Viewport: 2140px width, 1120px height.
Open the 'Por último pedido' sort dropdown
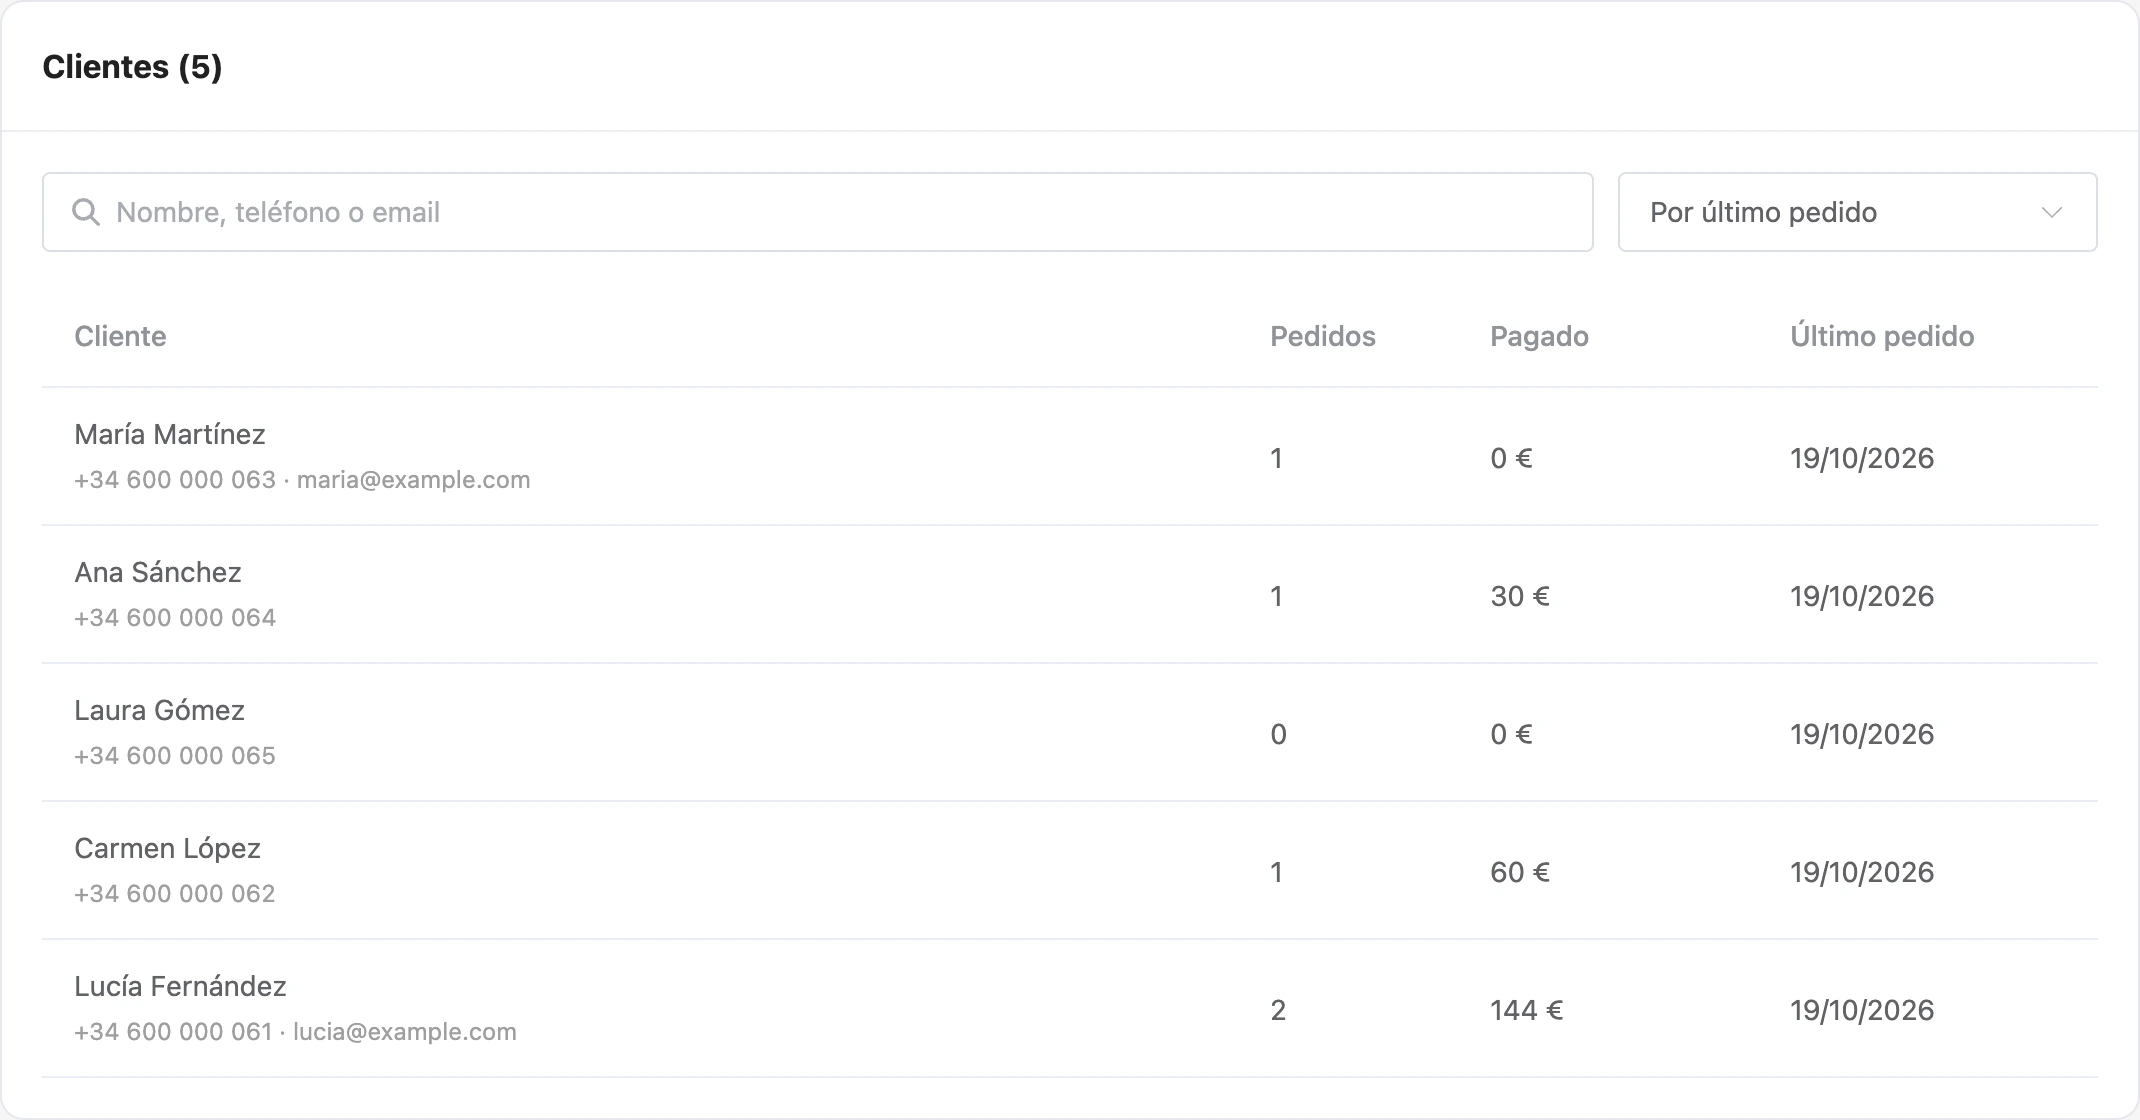click(x=1857, y=212)
